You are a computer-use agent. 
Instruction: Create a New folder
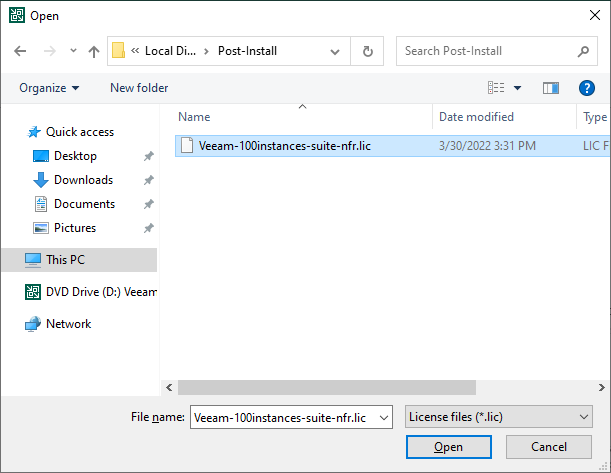(x=139, y=88)
